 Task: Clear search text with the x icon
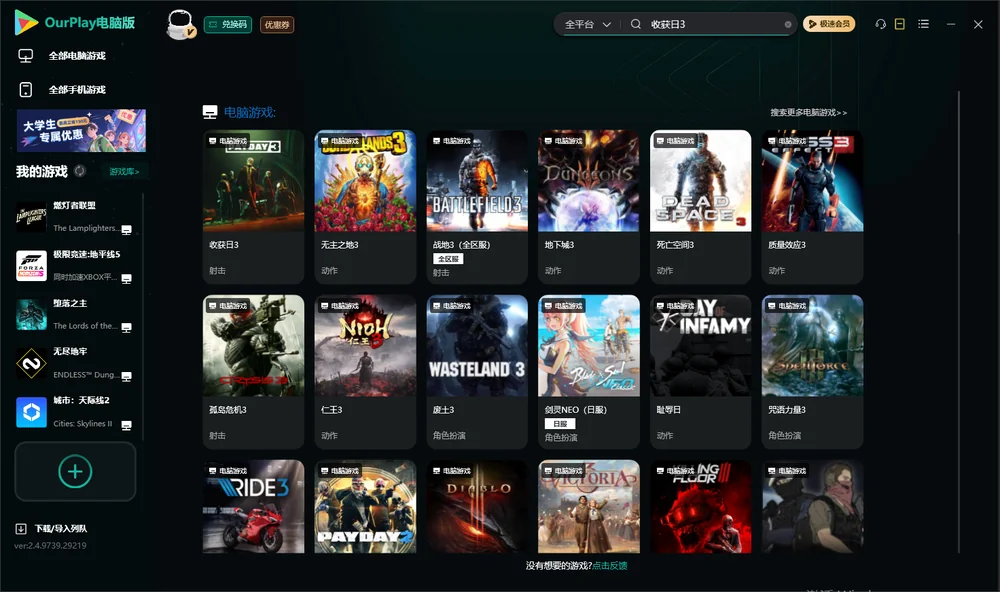tap(788, 25)
